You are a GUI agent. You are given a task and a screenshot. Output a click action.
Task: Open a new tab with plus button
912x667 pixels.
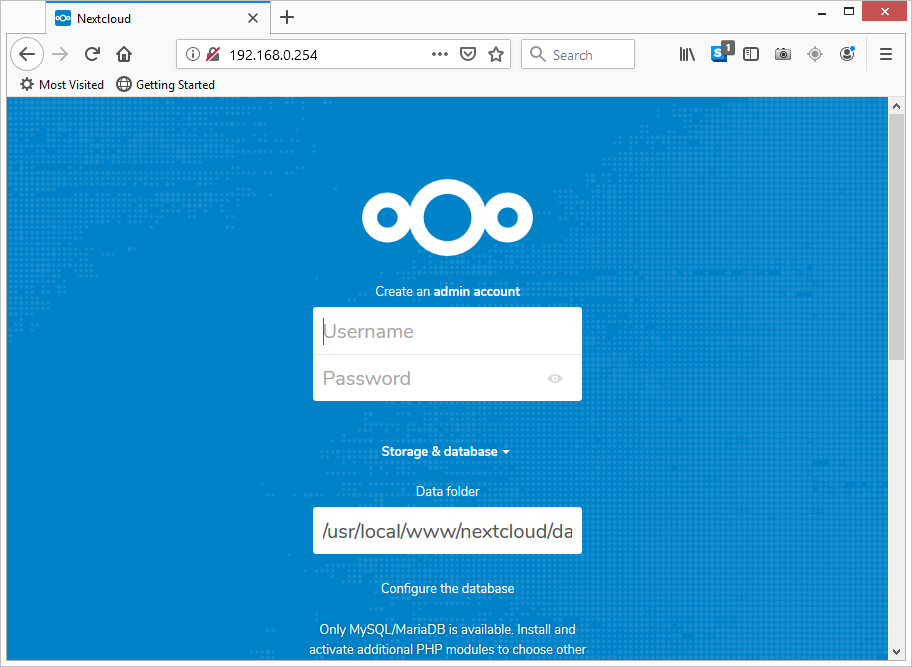point(287,17)
